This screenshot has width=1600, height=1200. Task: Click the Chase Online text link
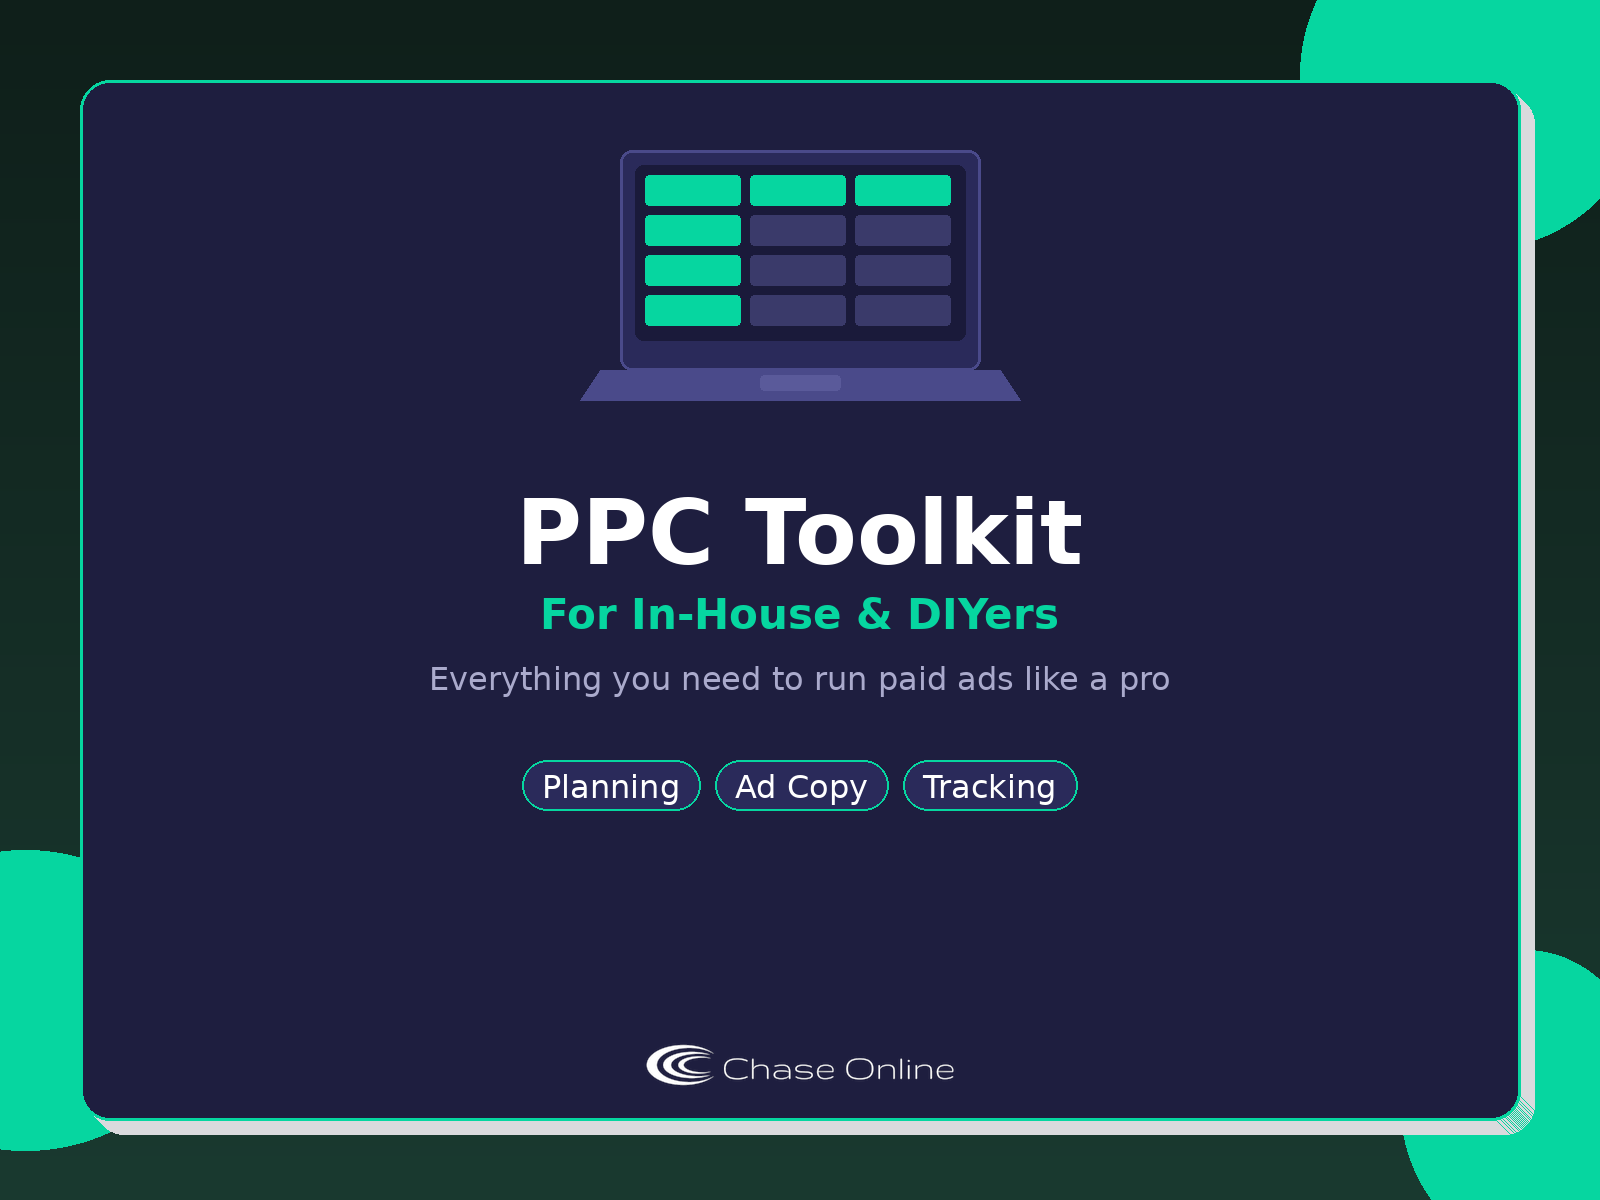click(838, 1068)
